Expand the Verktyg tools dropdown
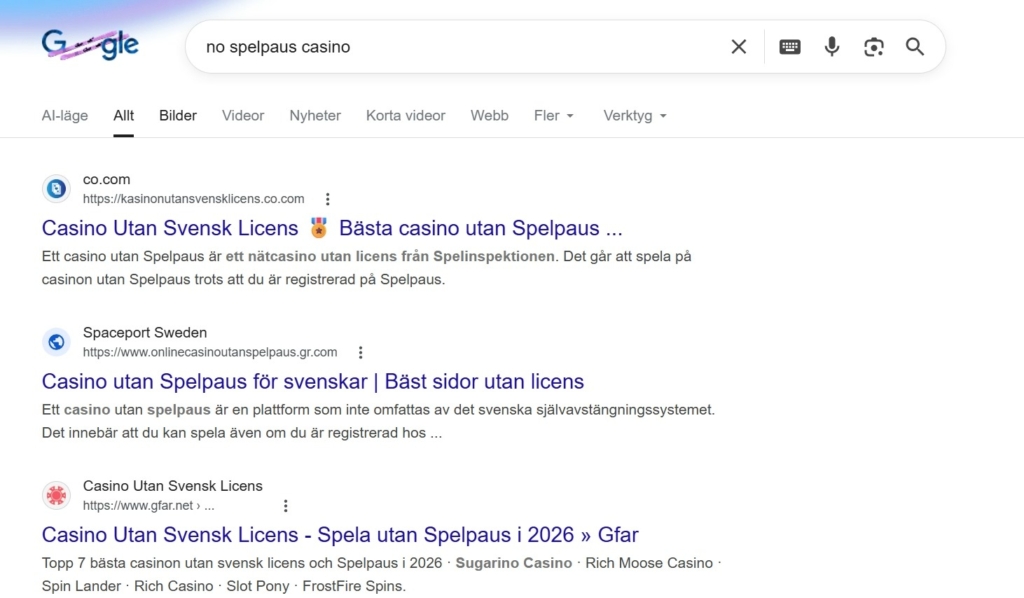1024x598 pixels. [x=634, y=116]
